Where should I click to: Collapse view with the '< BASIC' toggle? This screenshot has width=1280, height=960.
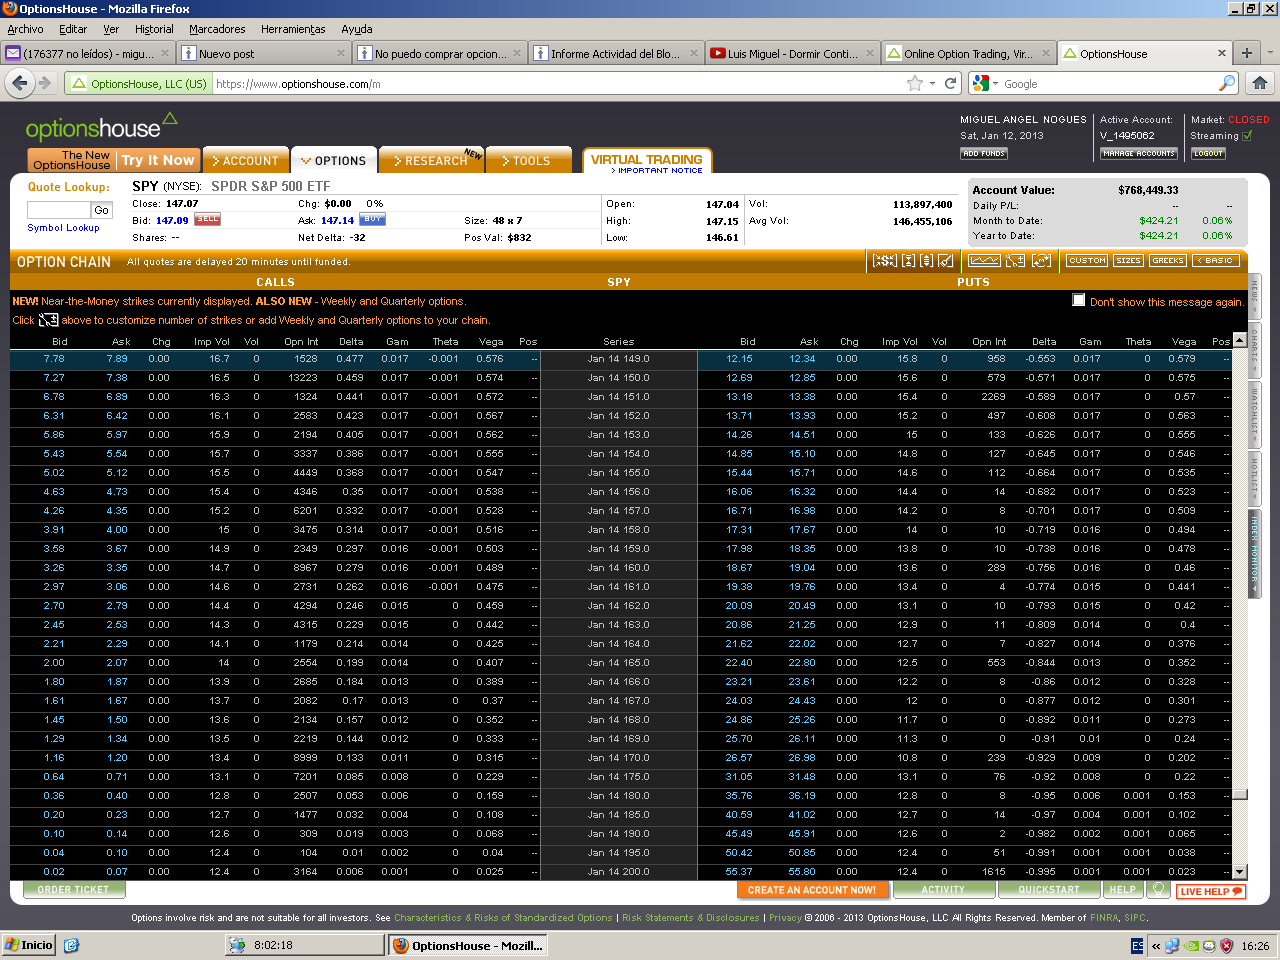[1216, 261]
